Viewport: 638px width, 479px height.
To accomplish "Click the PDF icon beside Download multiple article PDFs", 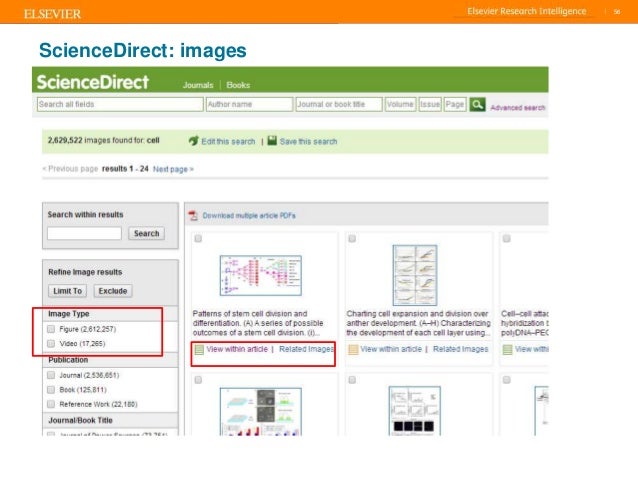I will 193,215.
